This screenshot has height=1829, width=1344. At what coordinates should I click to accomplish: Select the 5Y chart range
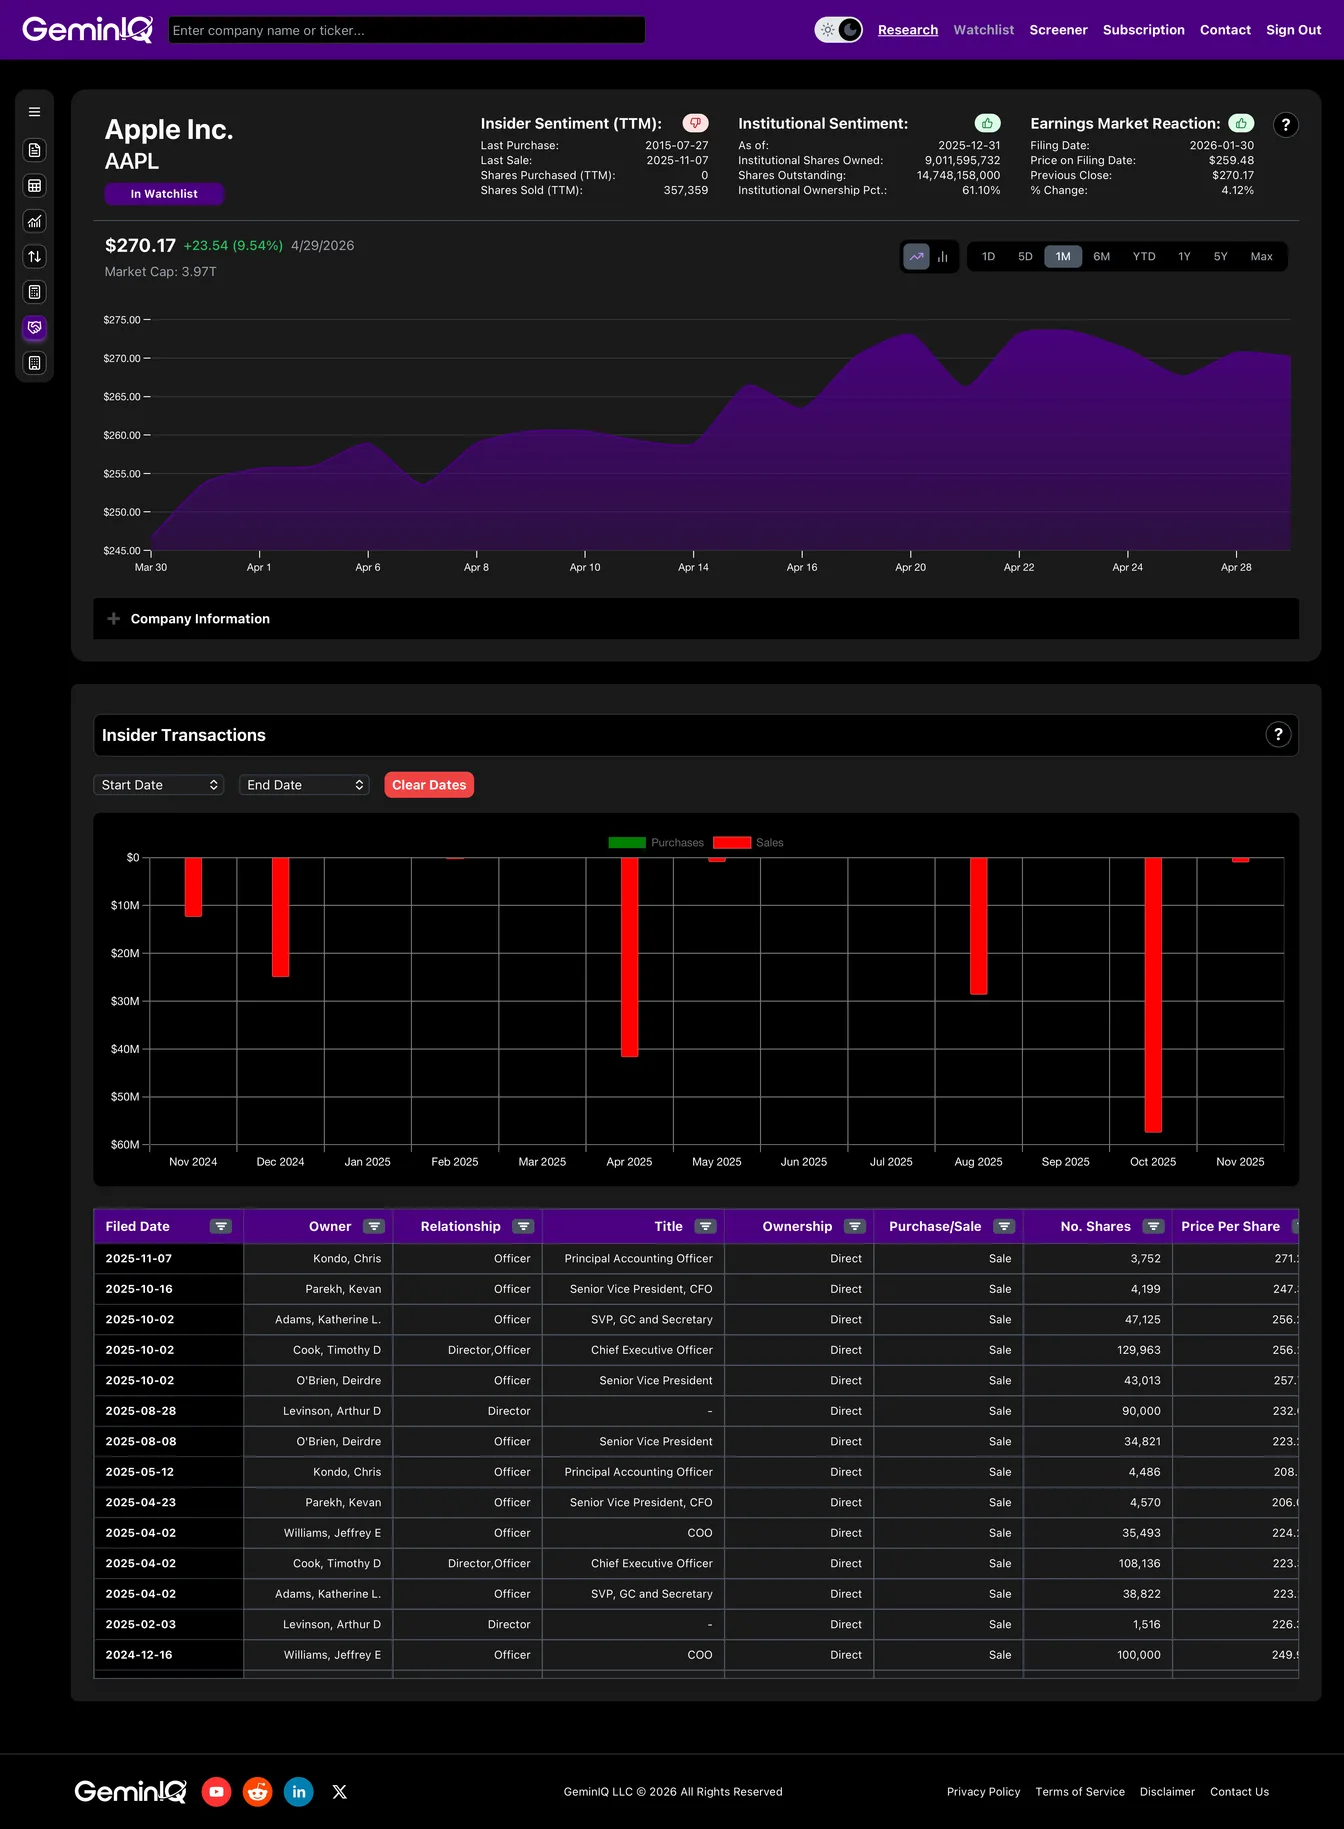click(1220, 257)
